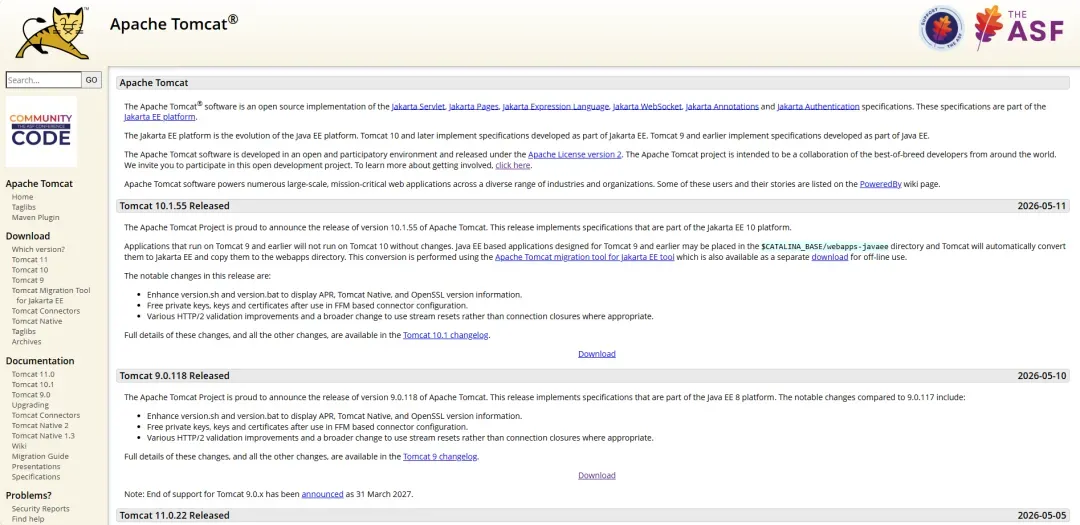The image size is (1080, 525).
Task: Open the Community Code conference banner
Action: (x=41, y=131)
